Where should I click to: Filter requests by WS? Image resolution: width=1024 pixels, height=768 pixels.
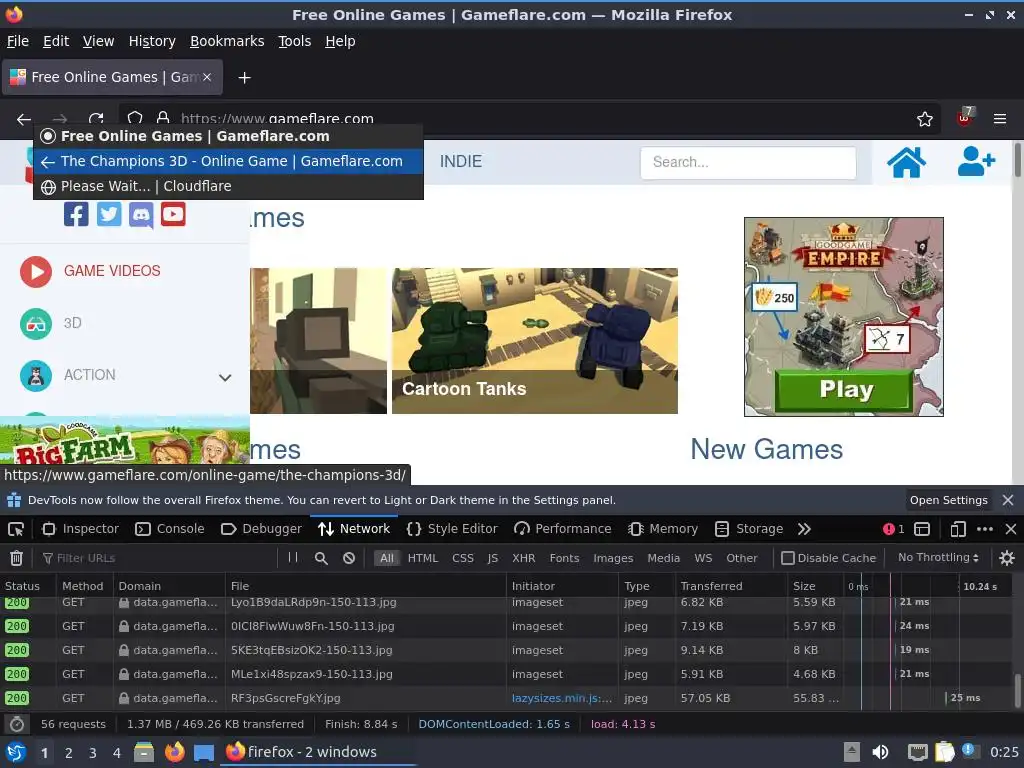click(x=703, y=558)
